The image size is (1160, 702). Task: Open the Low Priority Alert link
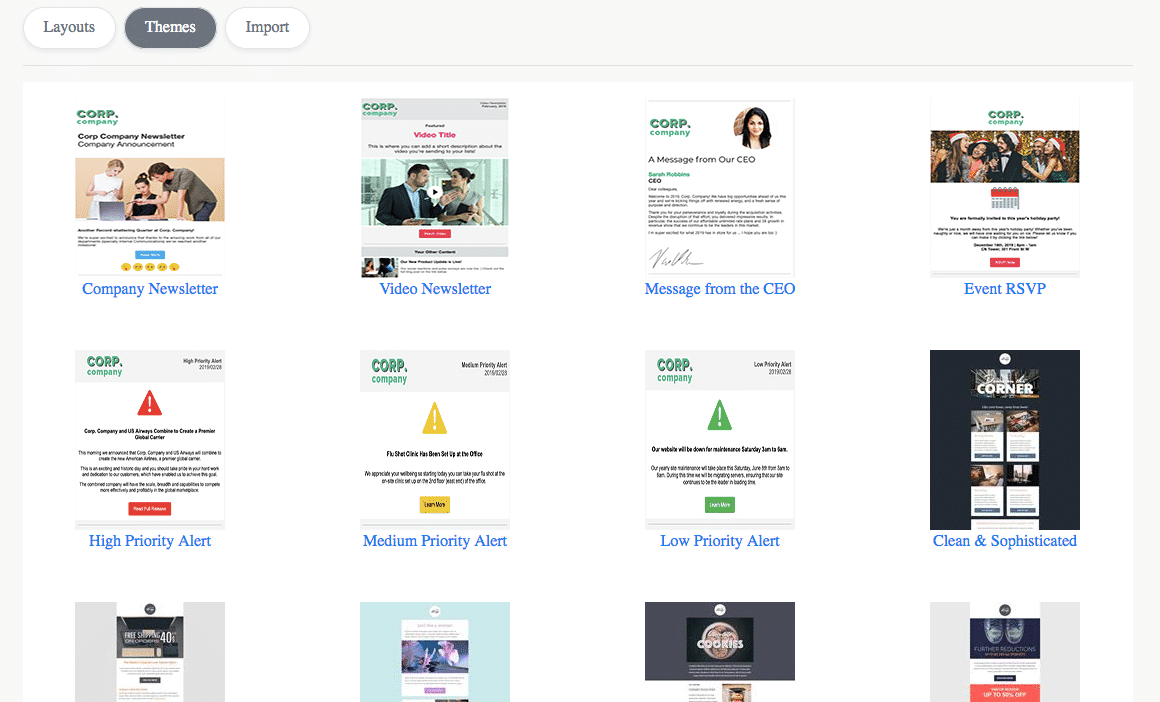(719, 540)
